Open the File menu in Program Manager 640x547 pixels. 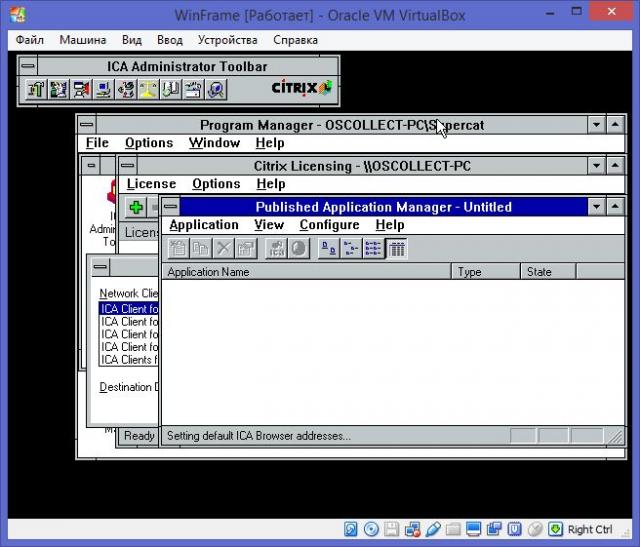coord(97,143)
